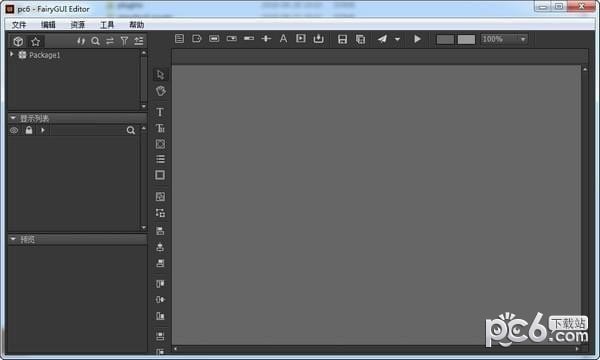Select the arrow selection tool
The image size is (600, 360).
[x=160, y=75]
